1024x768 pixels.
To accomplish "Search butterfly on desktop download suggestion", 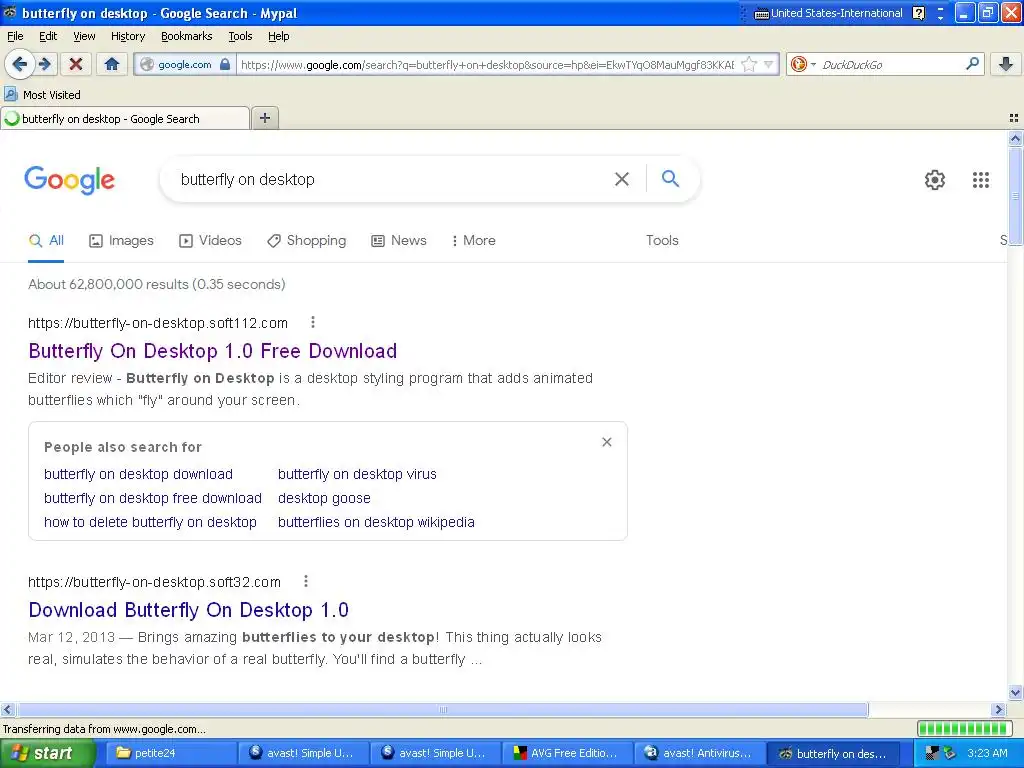I will 138,474.
